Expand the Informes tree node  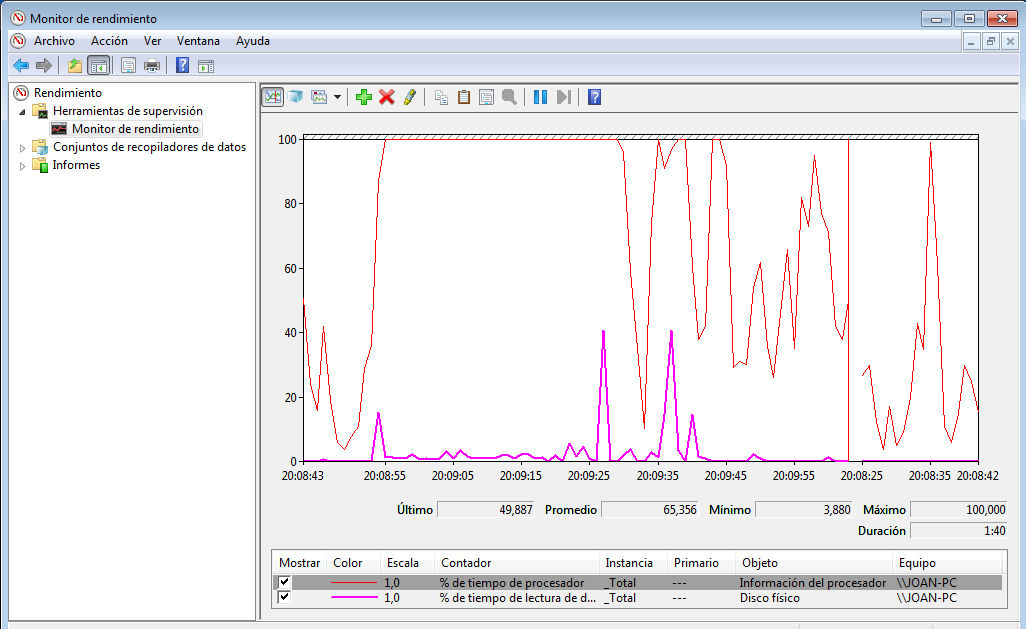point(23,166)
